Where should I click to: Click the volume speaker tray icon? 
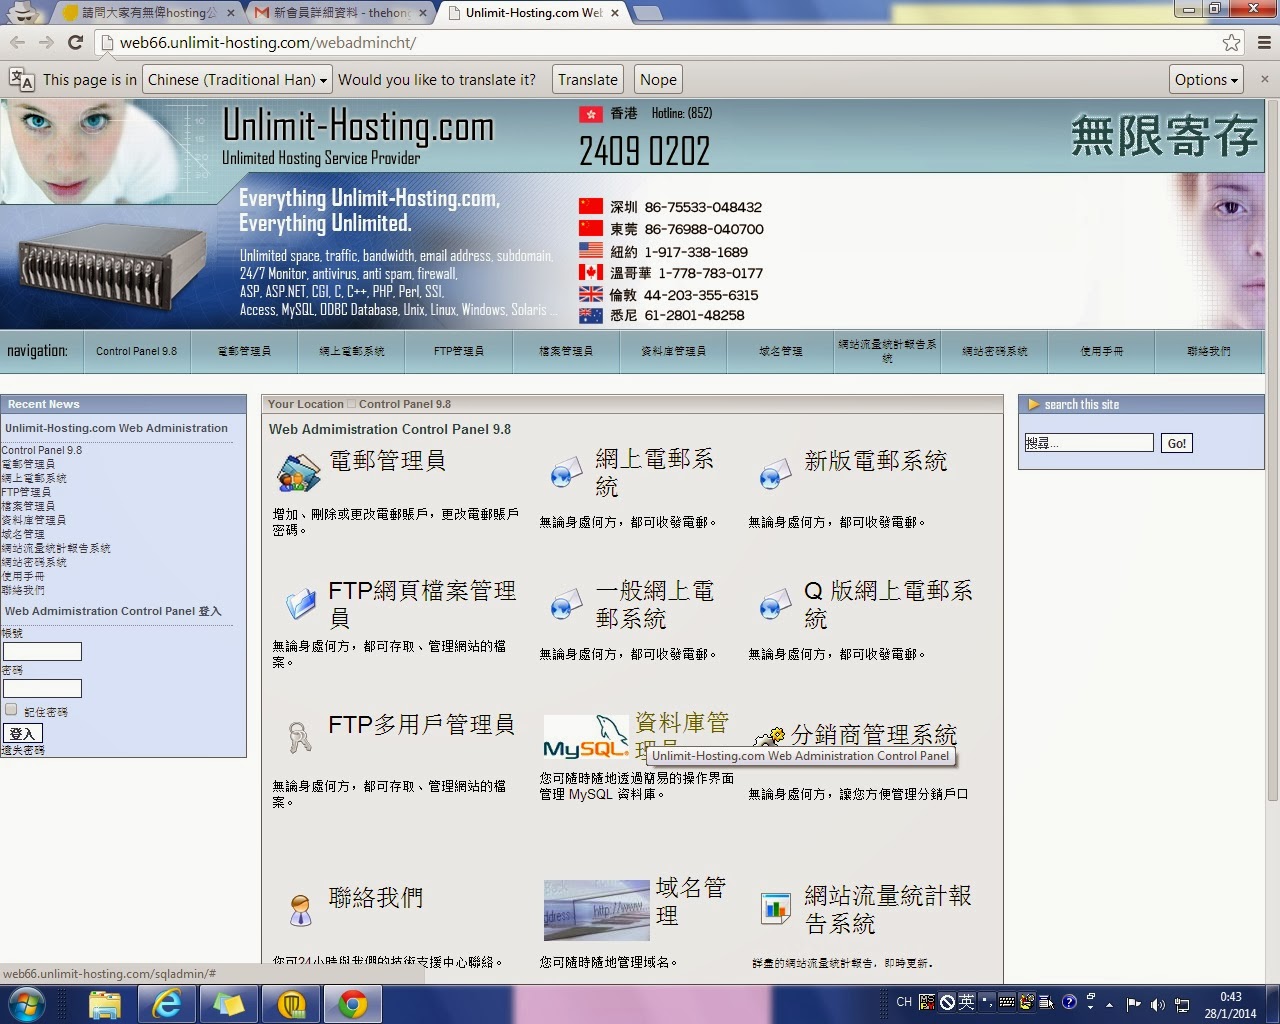[x=1157, y=1003]
